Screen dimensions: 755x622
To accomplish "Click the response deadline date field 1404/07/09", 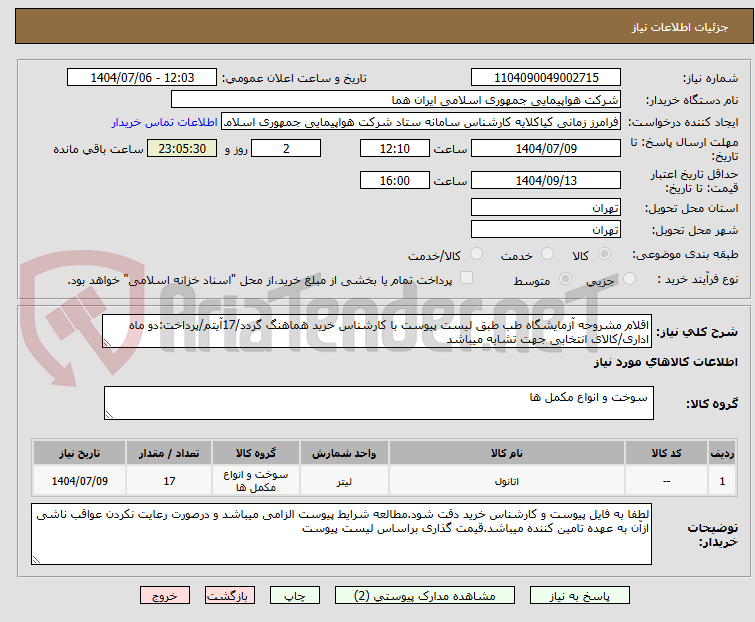I will coord(545,148).
